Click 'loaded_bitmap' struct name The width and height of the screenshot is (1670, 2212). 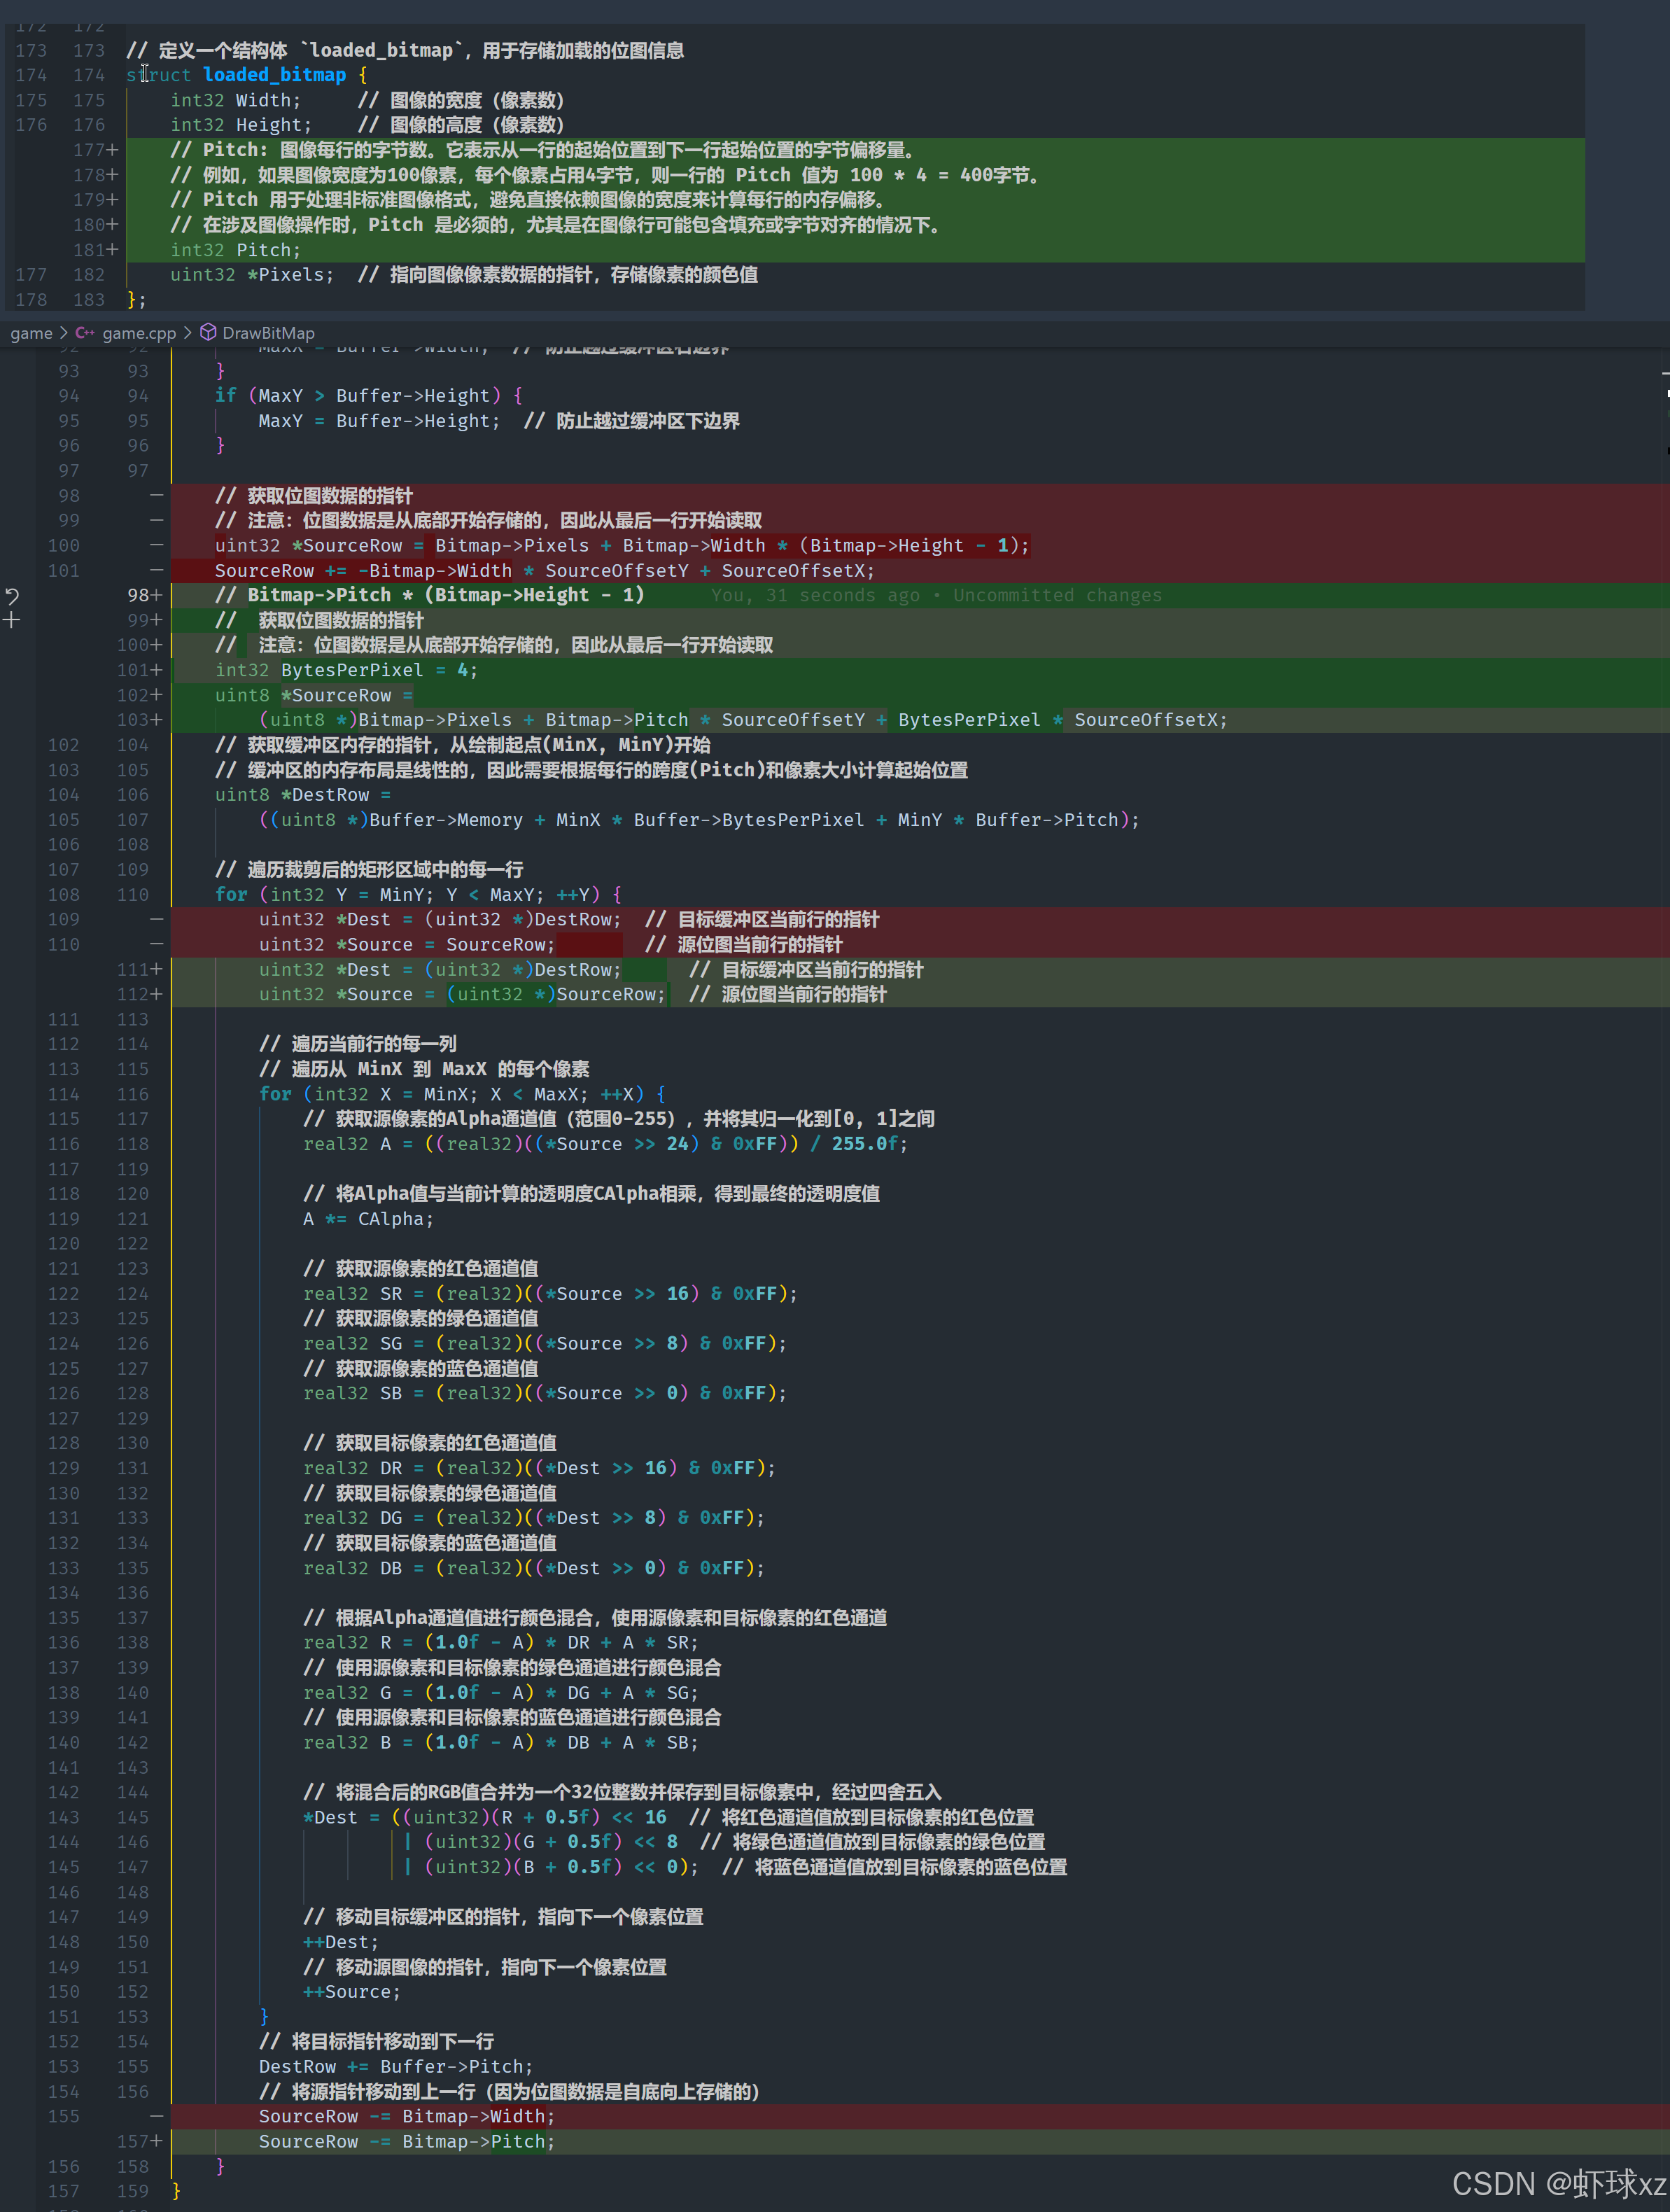pyautogui.click(x=274, y=75)
